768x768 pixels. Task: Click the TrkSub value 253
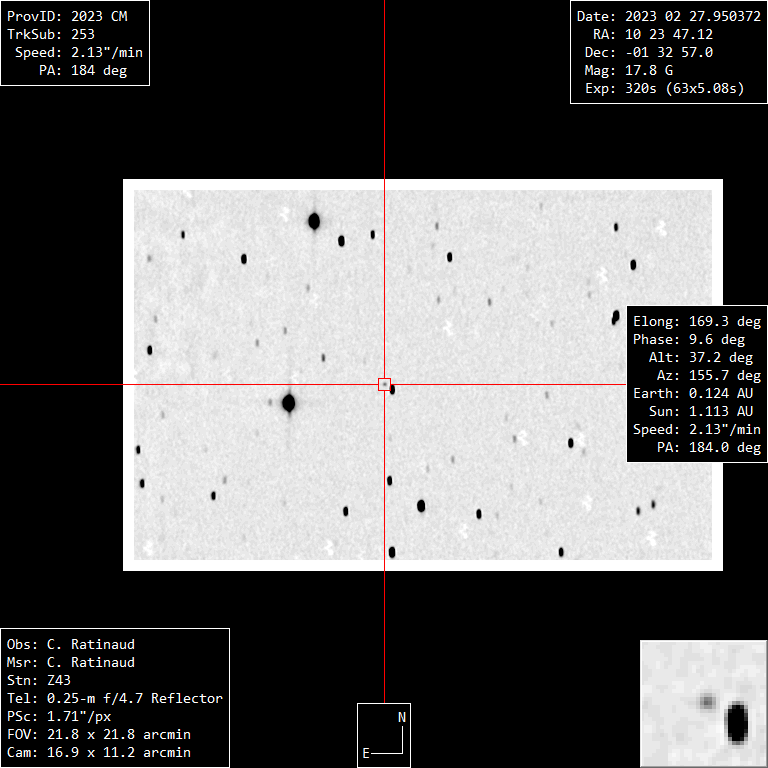tap(83, 34)
